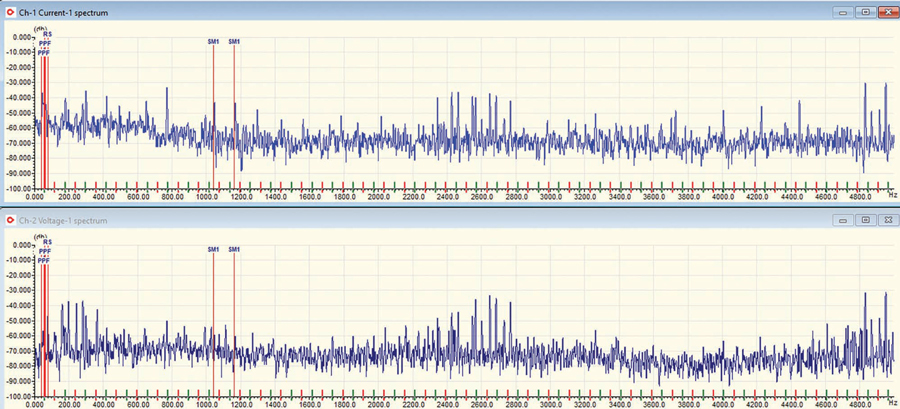Click the Ch-1 Current-1 spectrum window icon
900x409 pixels.
[x=9, y=10]
